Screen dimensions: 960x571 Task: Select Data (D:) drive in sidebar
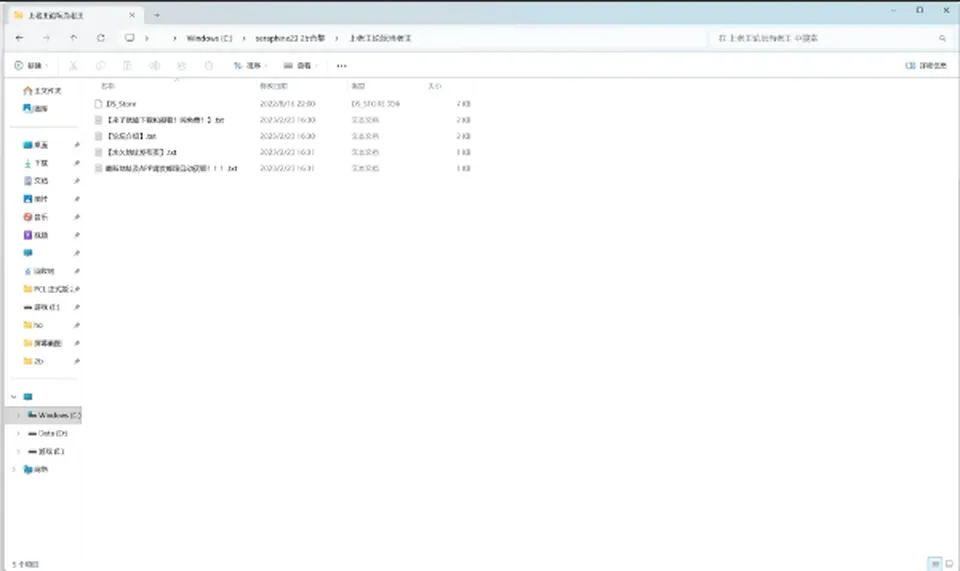(48, 433)
